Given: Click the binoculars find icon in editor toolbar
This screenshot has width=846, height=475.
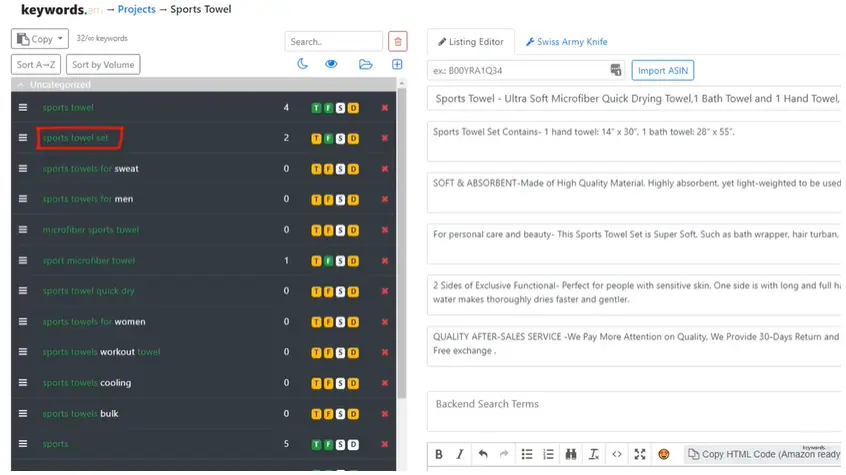Looking at the screenshot, I should (x=571, y=454).
